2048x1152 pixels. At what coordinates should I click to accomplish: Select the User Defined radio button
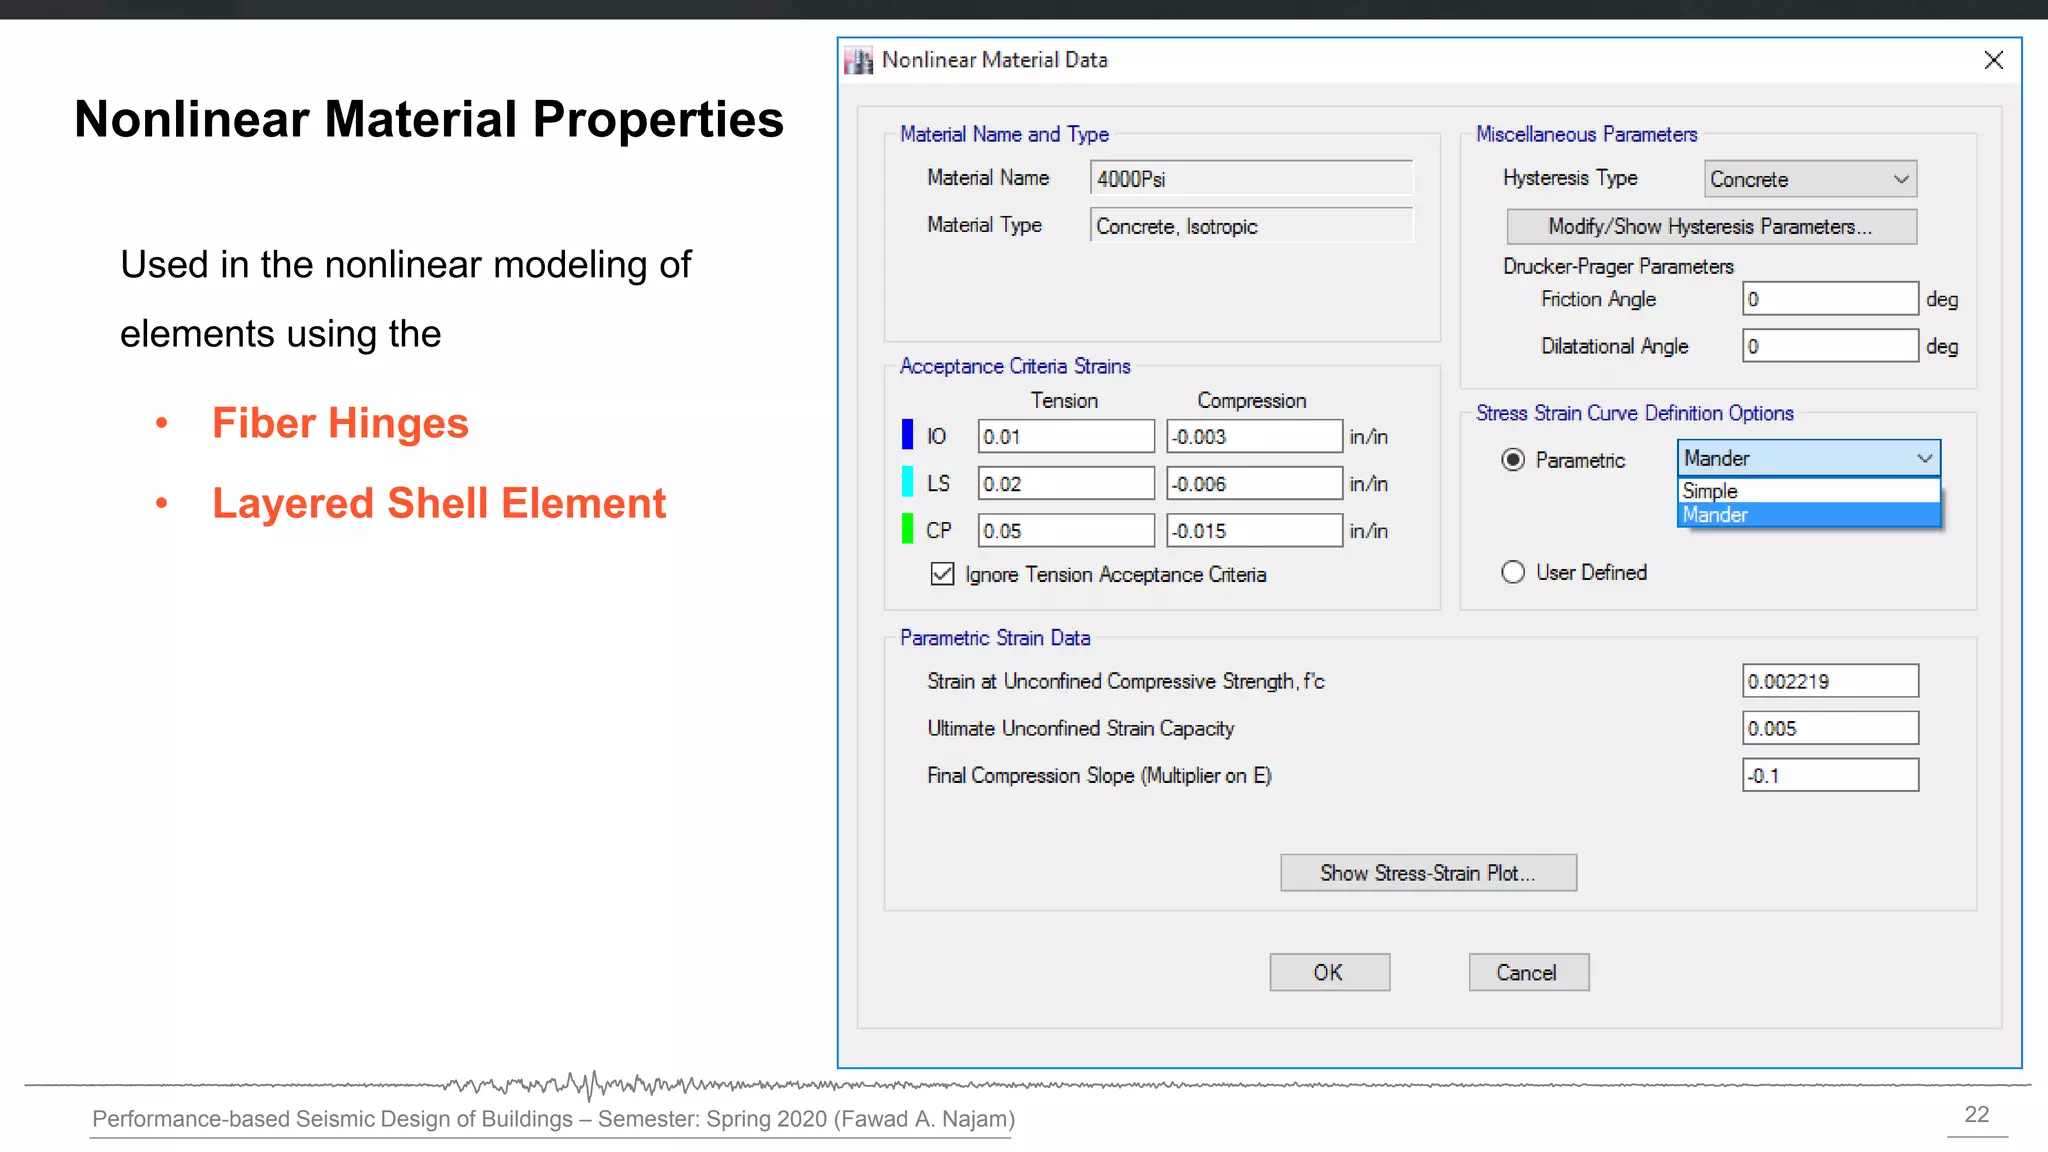1513,572
